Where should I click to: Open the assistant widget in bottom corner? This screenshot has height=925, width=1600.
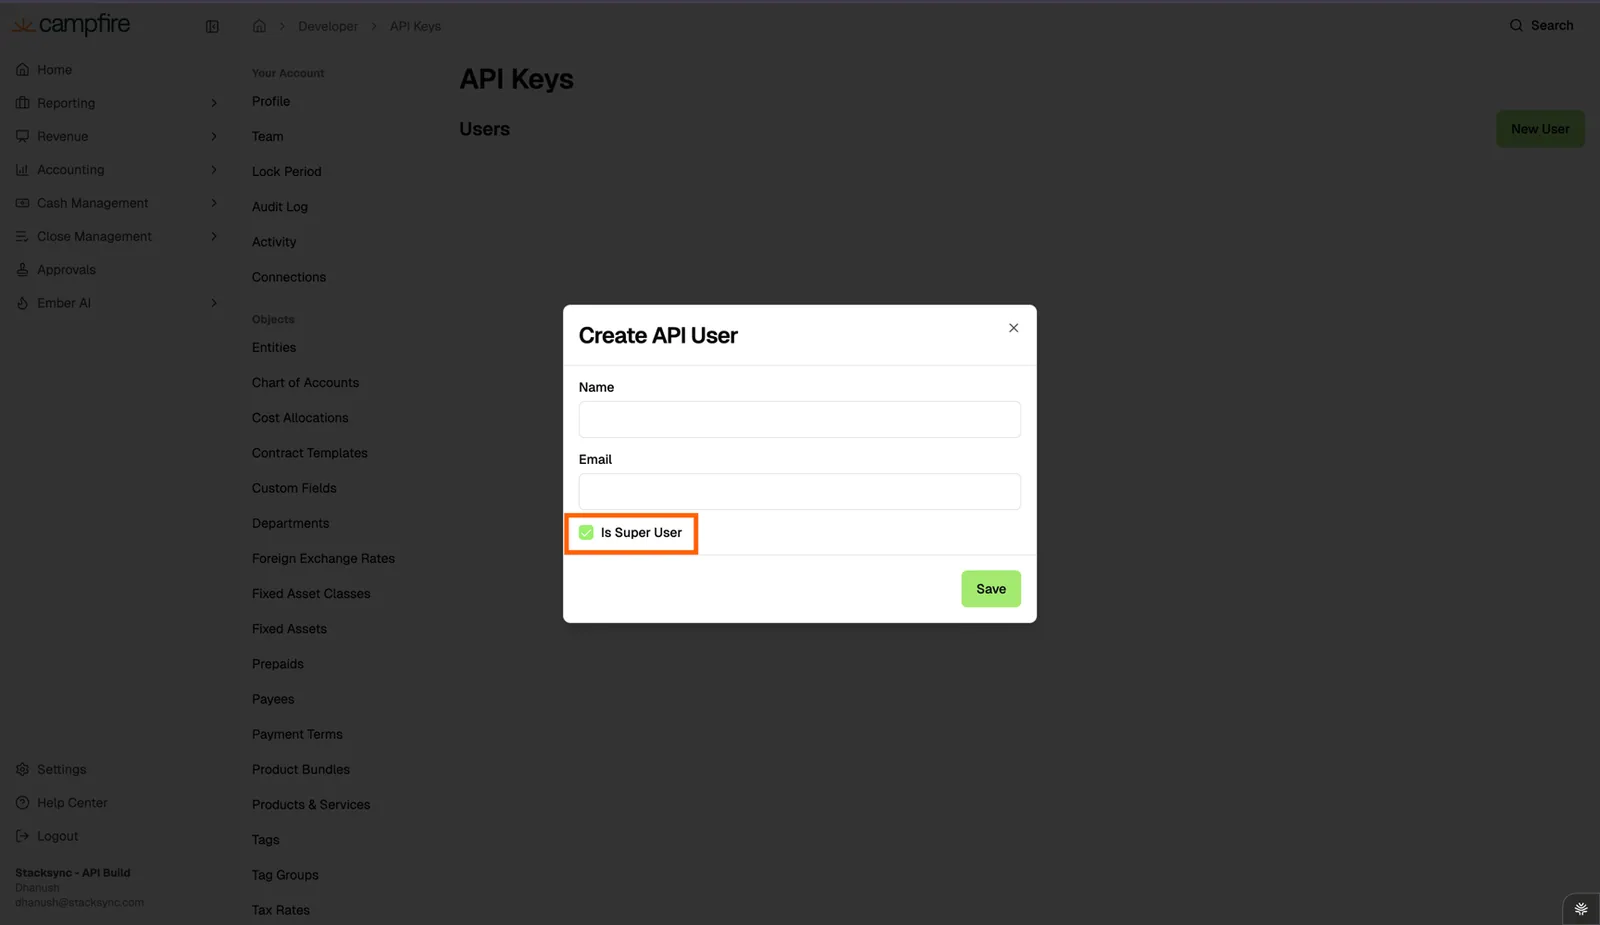(x=1581, y=909)
